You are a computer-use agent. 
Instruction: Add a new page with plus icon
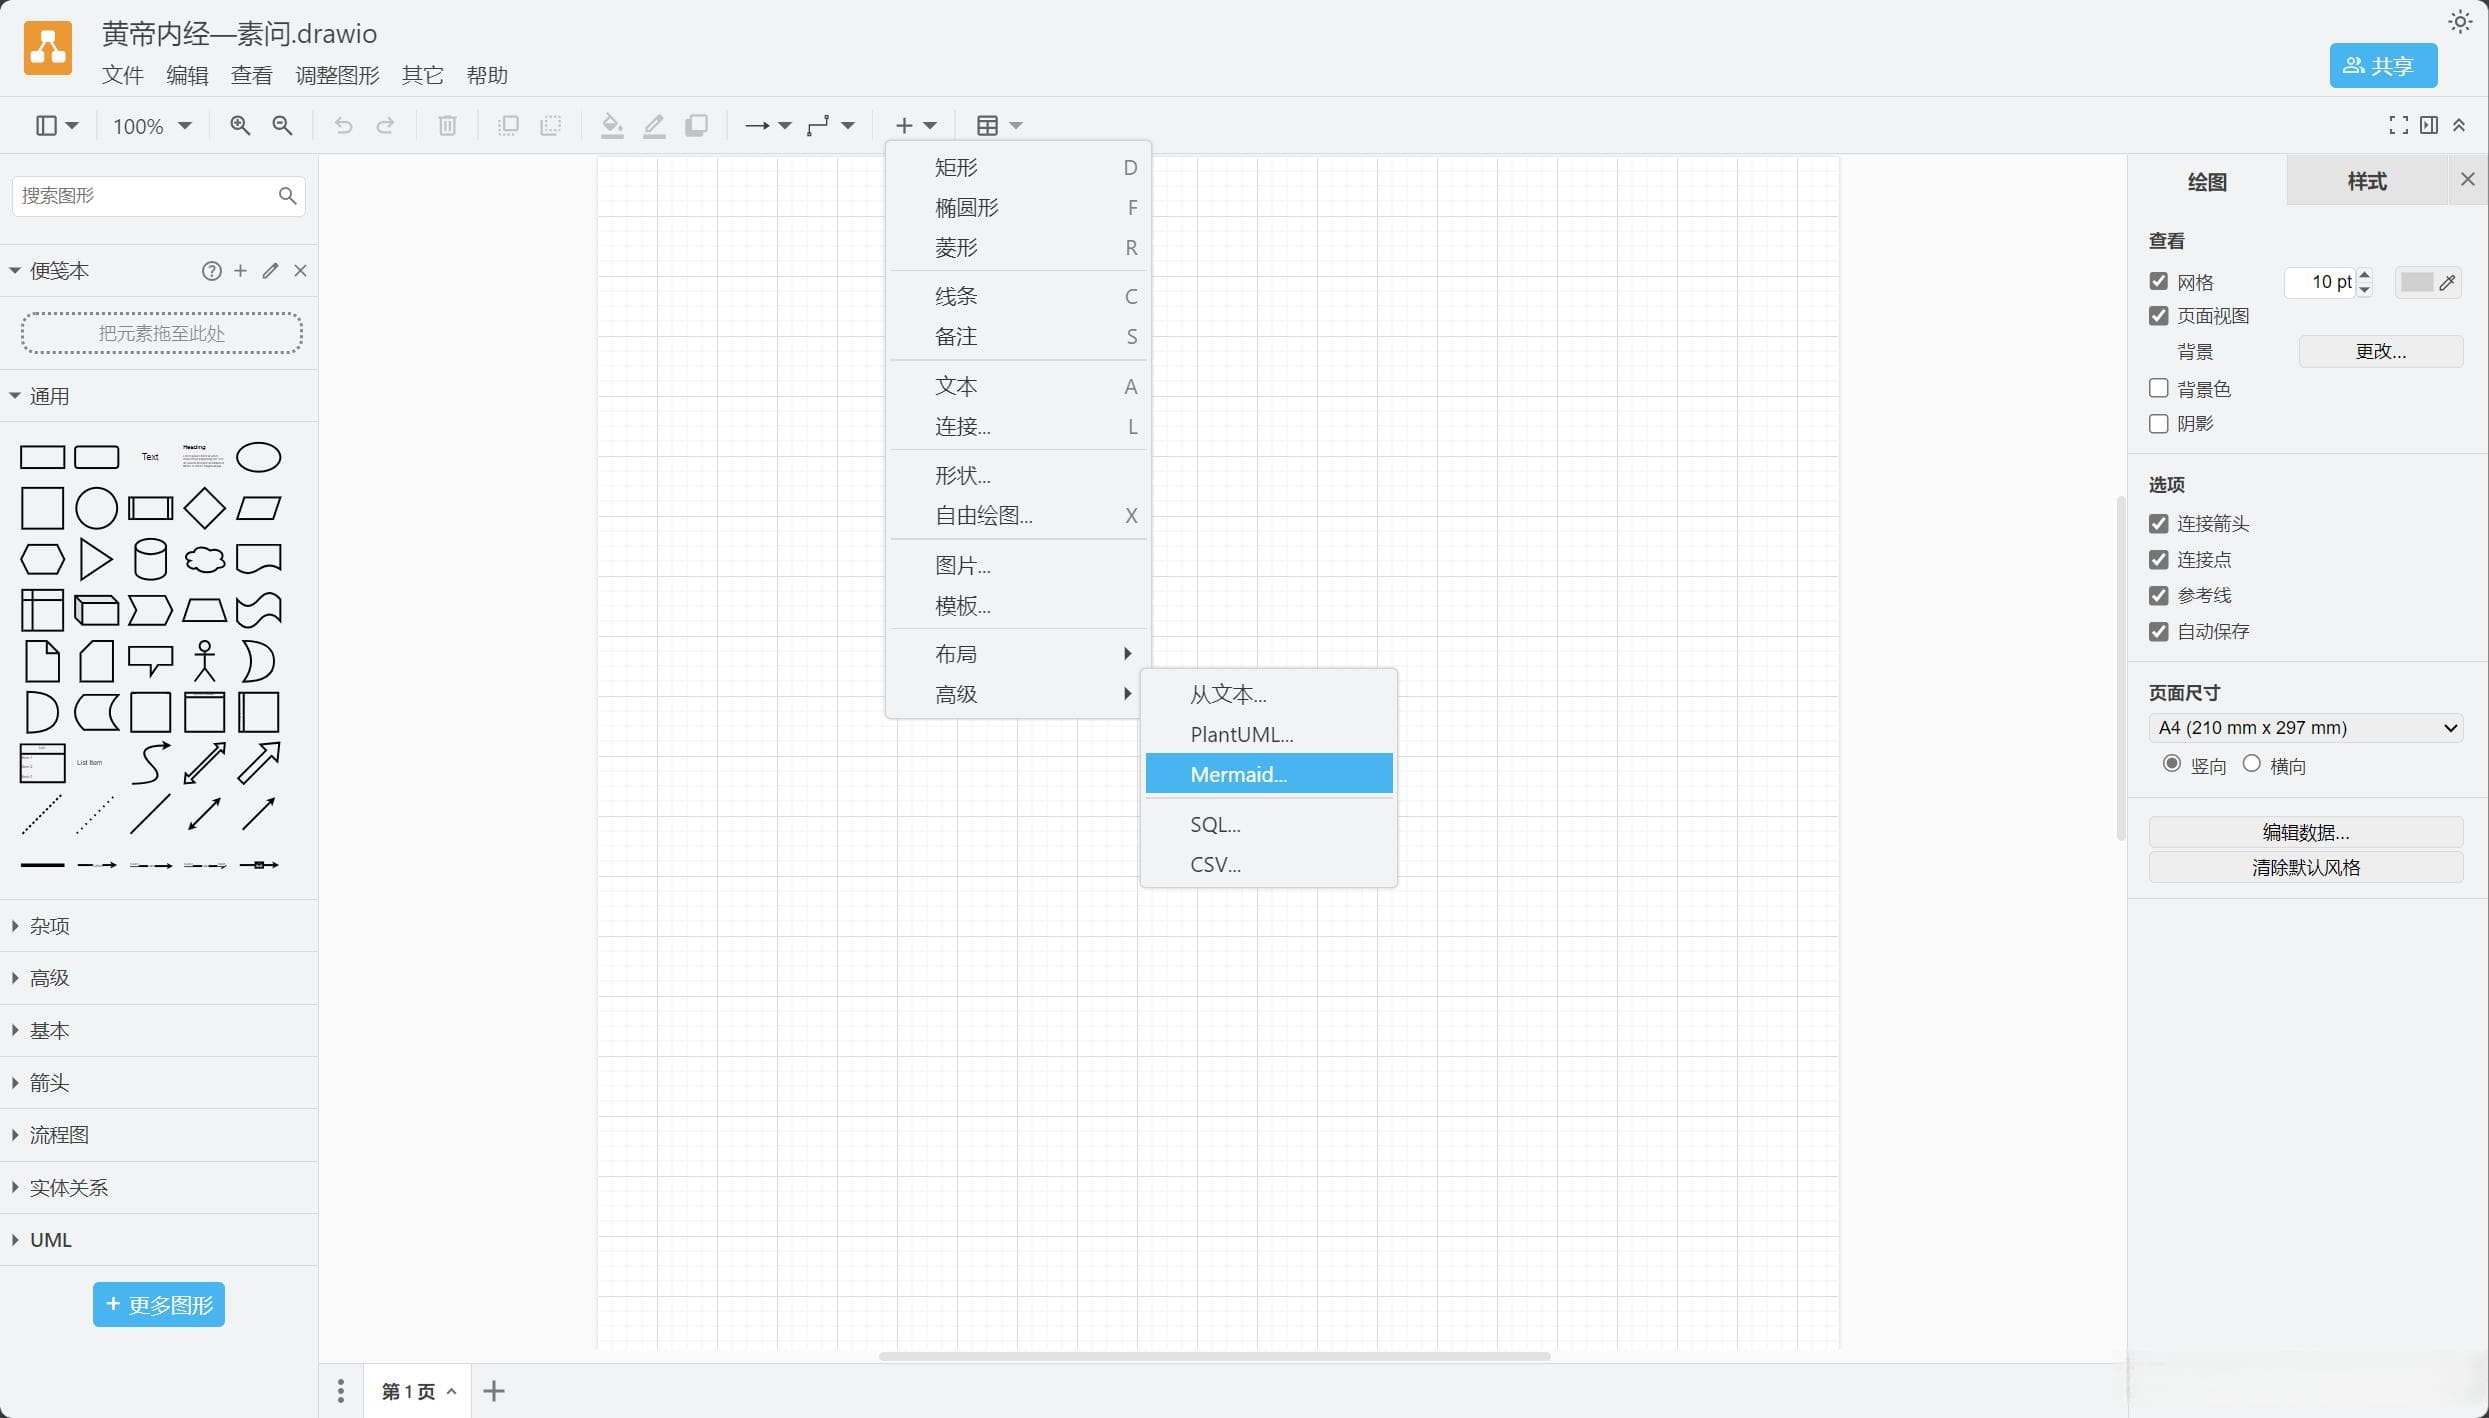point(494,1391)
